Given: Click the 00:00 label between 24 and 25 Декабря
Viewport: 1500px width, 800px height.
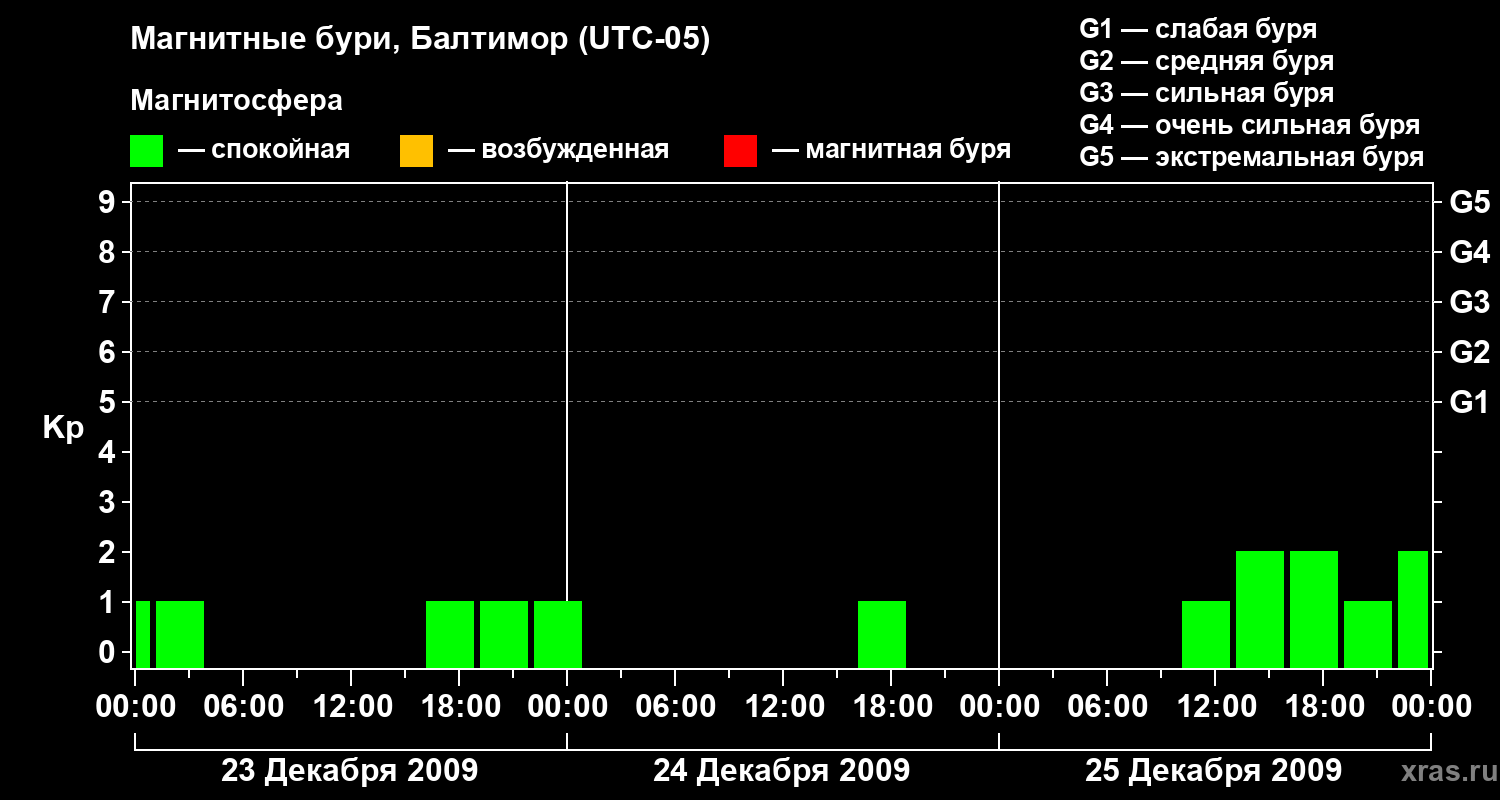Looking at the screenshot, I should 999,707.
